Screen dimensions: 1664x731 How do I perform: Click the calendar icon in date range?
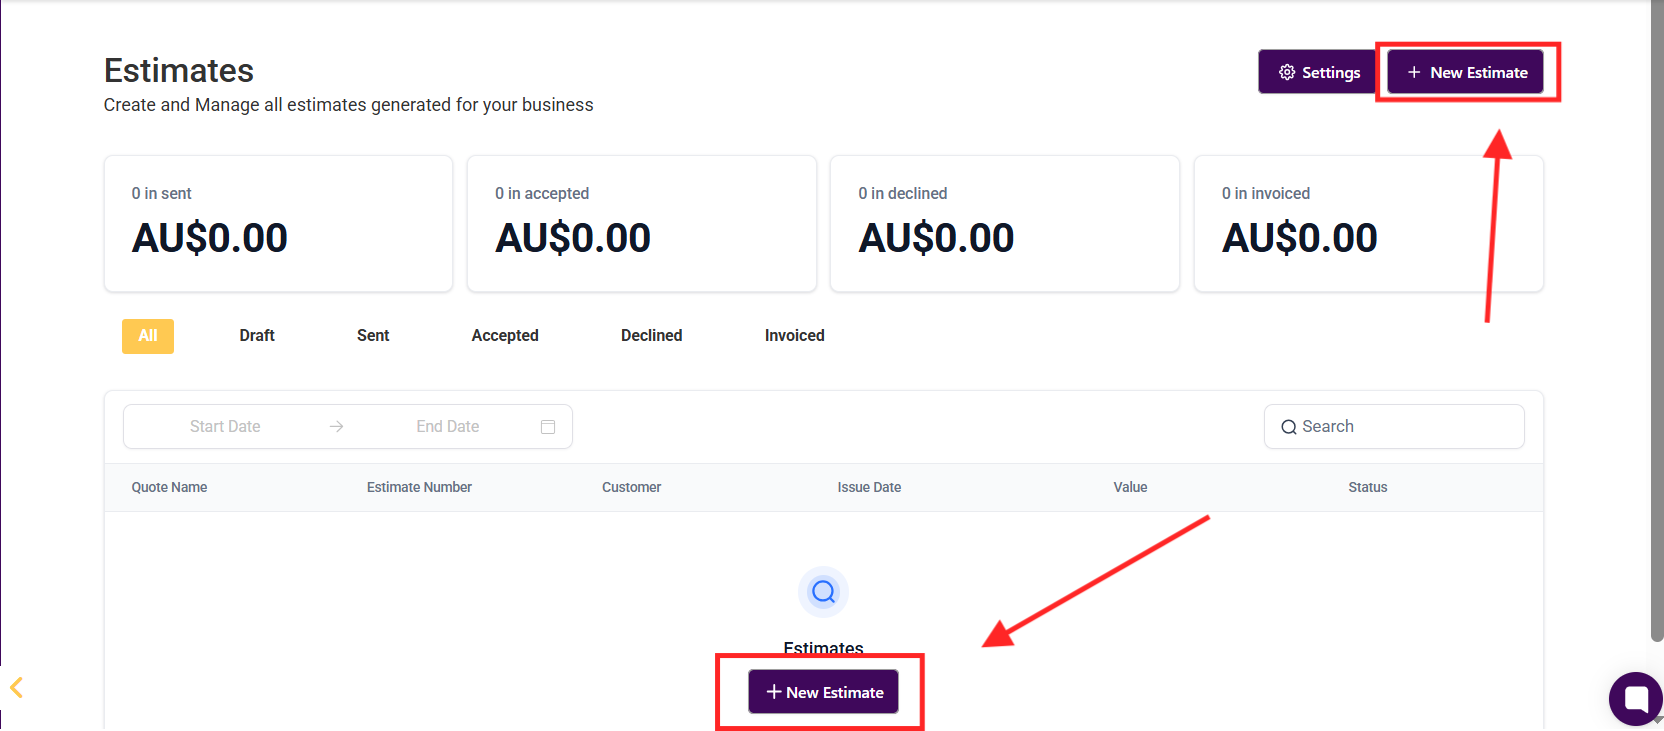[x=548, y=427]
